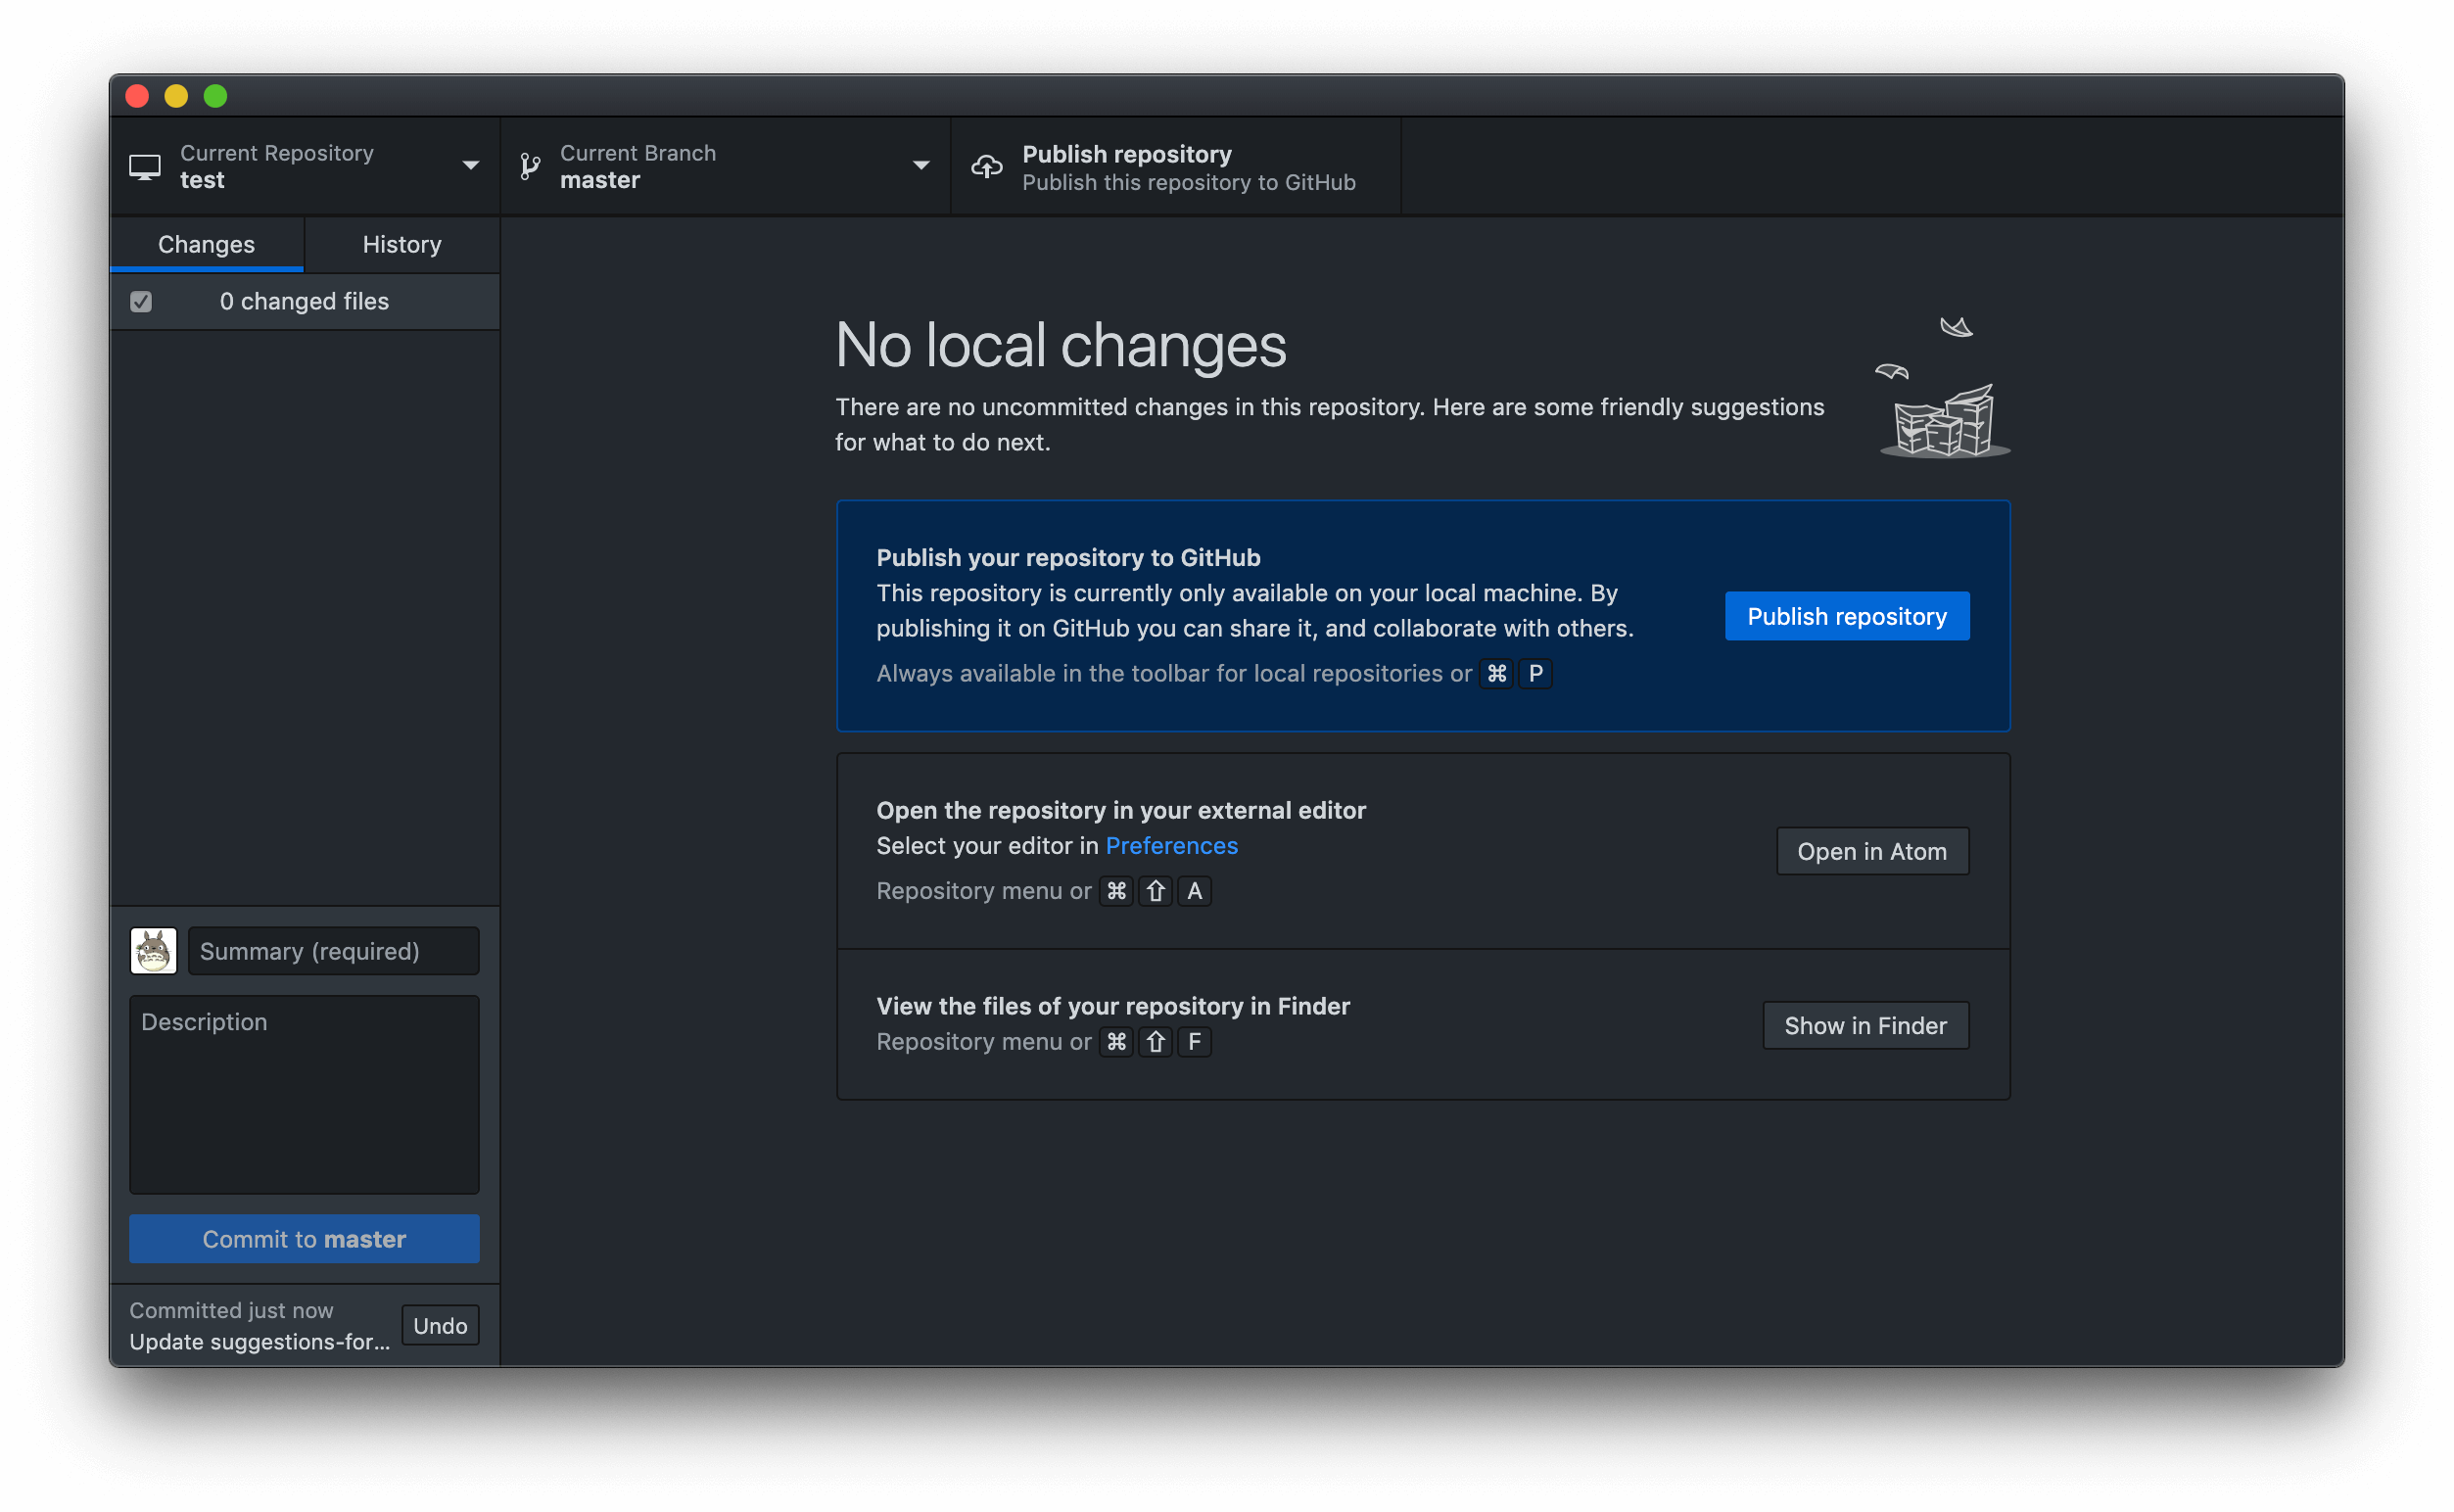
Task: Click the 'Committed just now' text
Action: coord(231,1310)
